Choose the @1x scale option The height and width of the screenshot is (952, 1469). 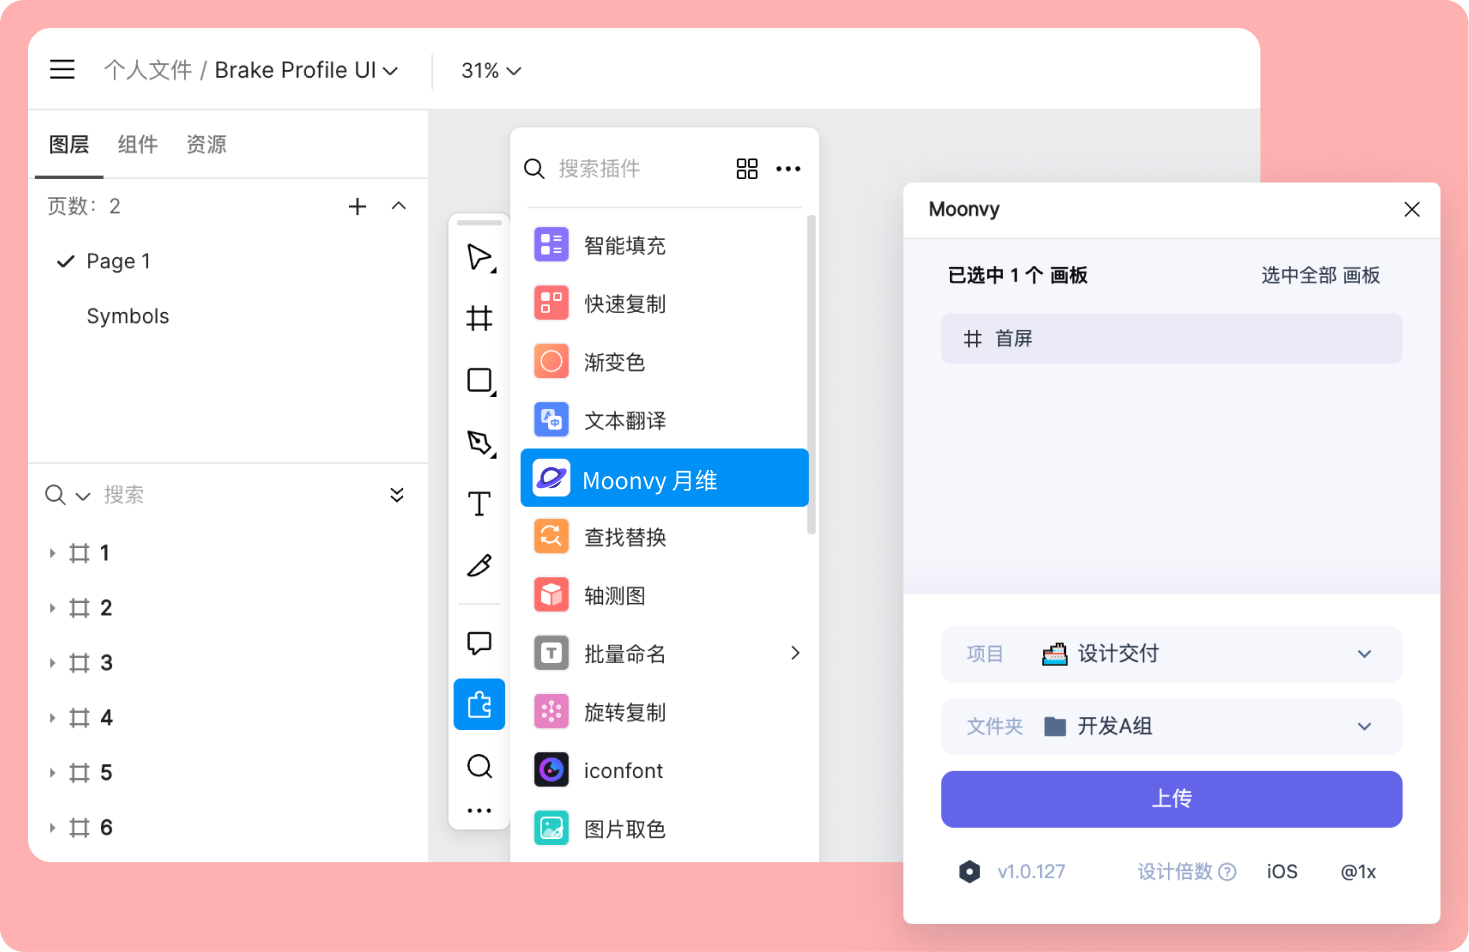coord(1358,872)
